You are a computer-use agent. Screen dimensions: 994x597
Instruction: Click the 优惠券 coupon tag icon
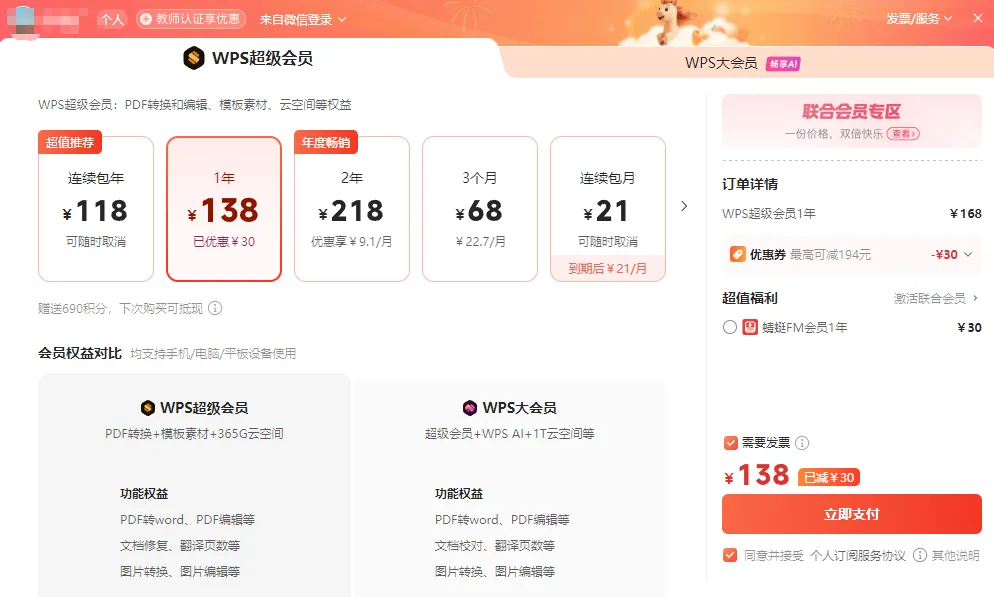(737, 254)
